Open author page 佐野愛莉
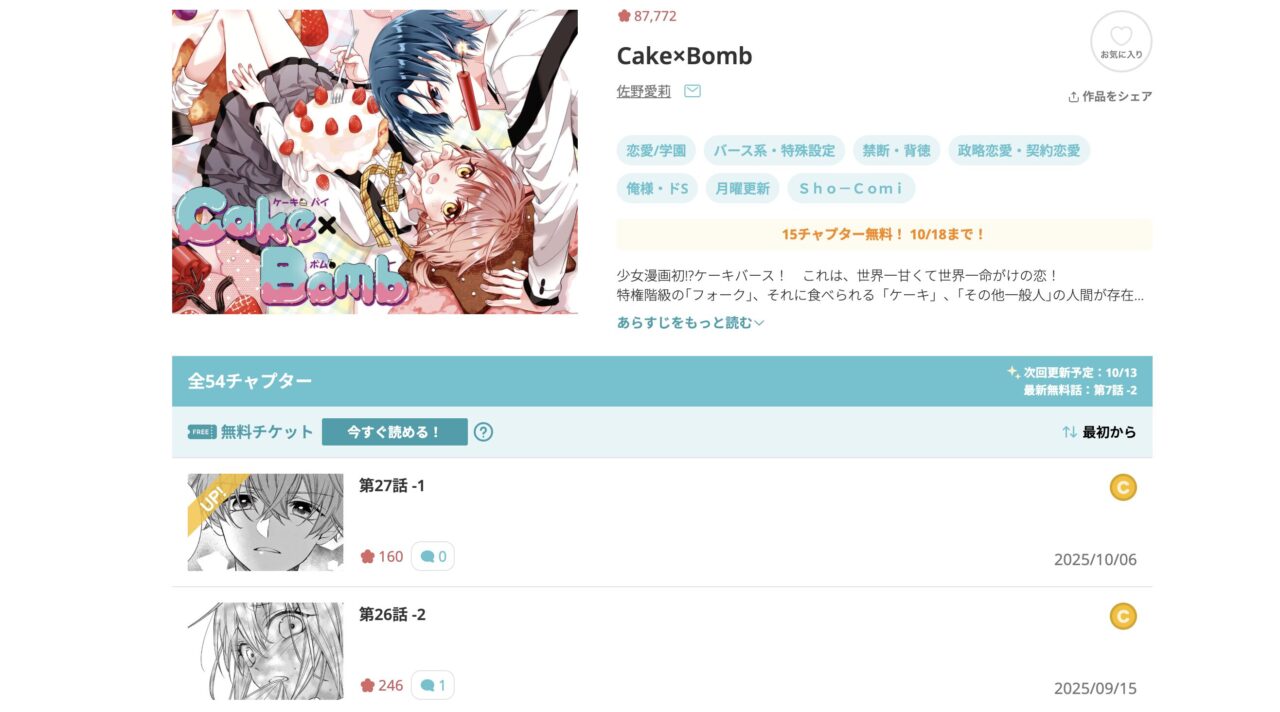 click(x=644, y=91)
